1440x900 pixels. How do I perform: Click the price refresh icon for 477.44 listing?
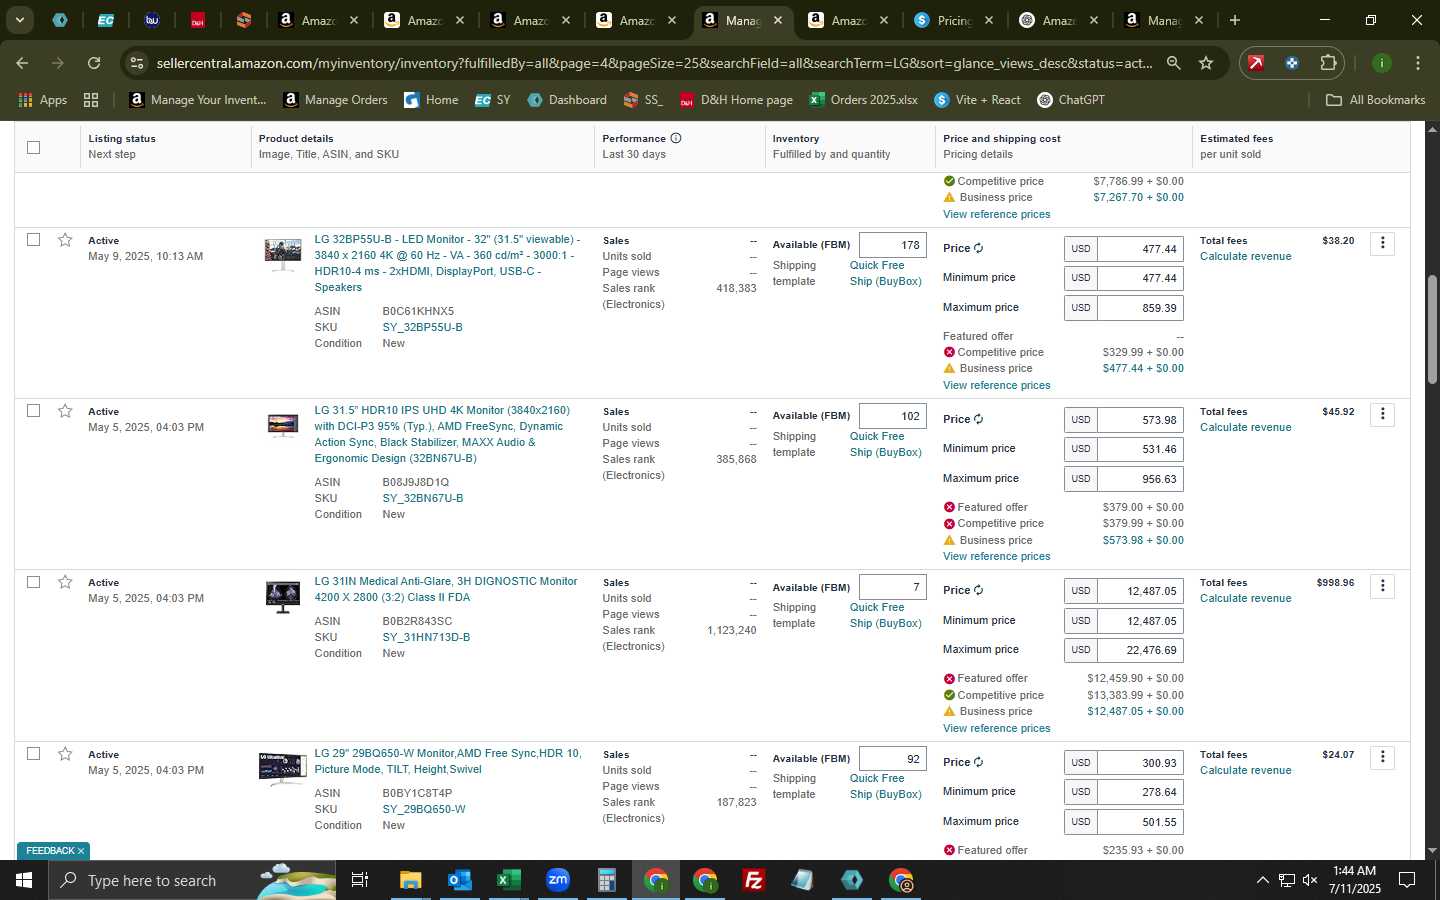[x=978, y=248]
